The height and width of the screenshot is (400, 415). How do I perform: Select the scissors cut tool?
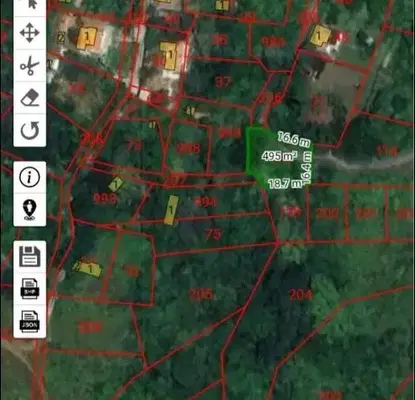[x=30, y=65]
